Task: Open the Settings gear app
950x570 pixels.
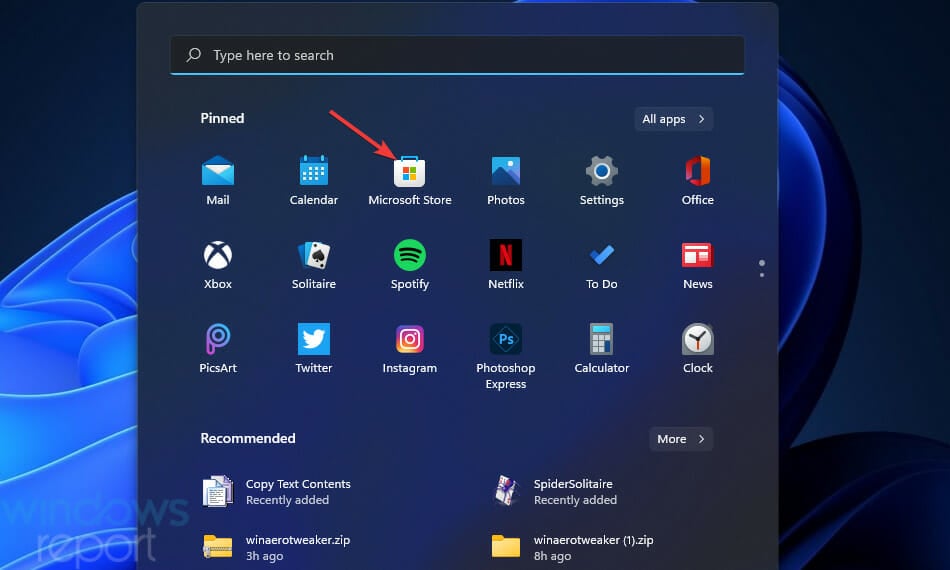Action: [601, 180]
